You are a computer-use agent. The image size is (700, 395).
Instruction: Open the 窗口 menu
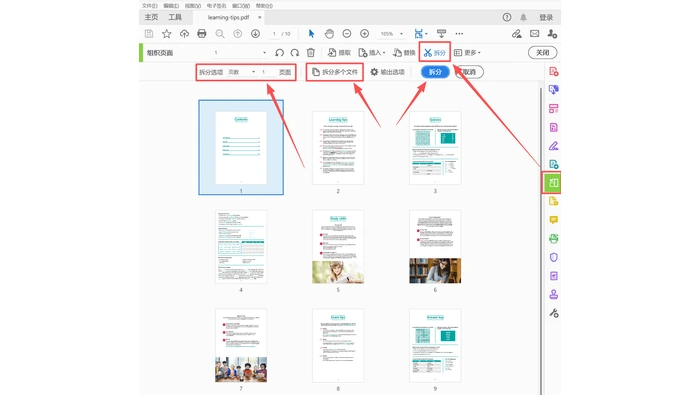241,6
